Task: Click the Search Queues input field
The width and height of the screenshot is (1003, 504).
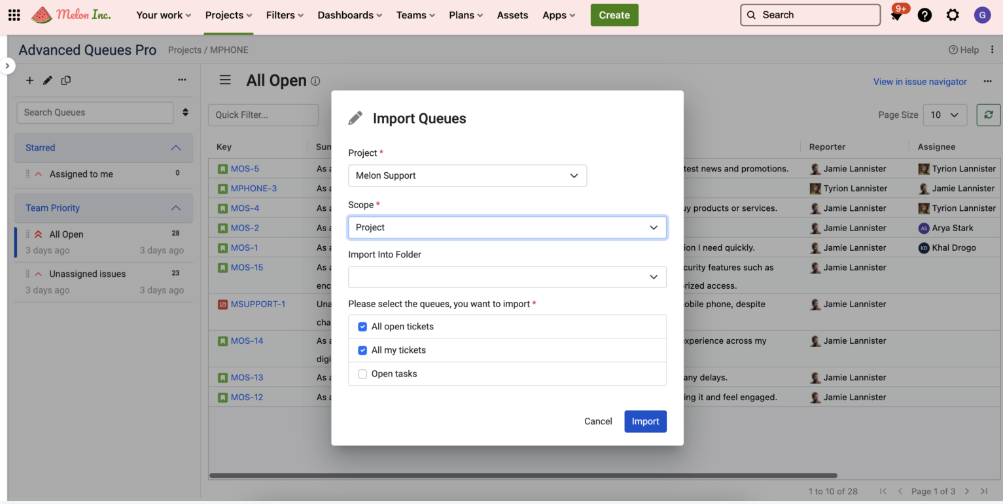Action: tap(95, 113)
